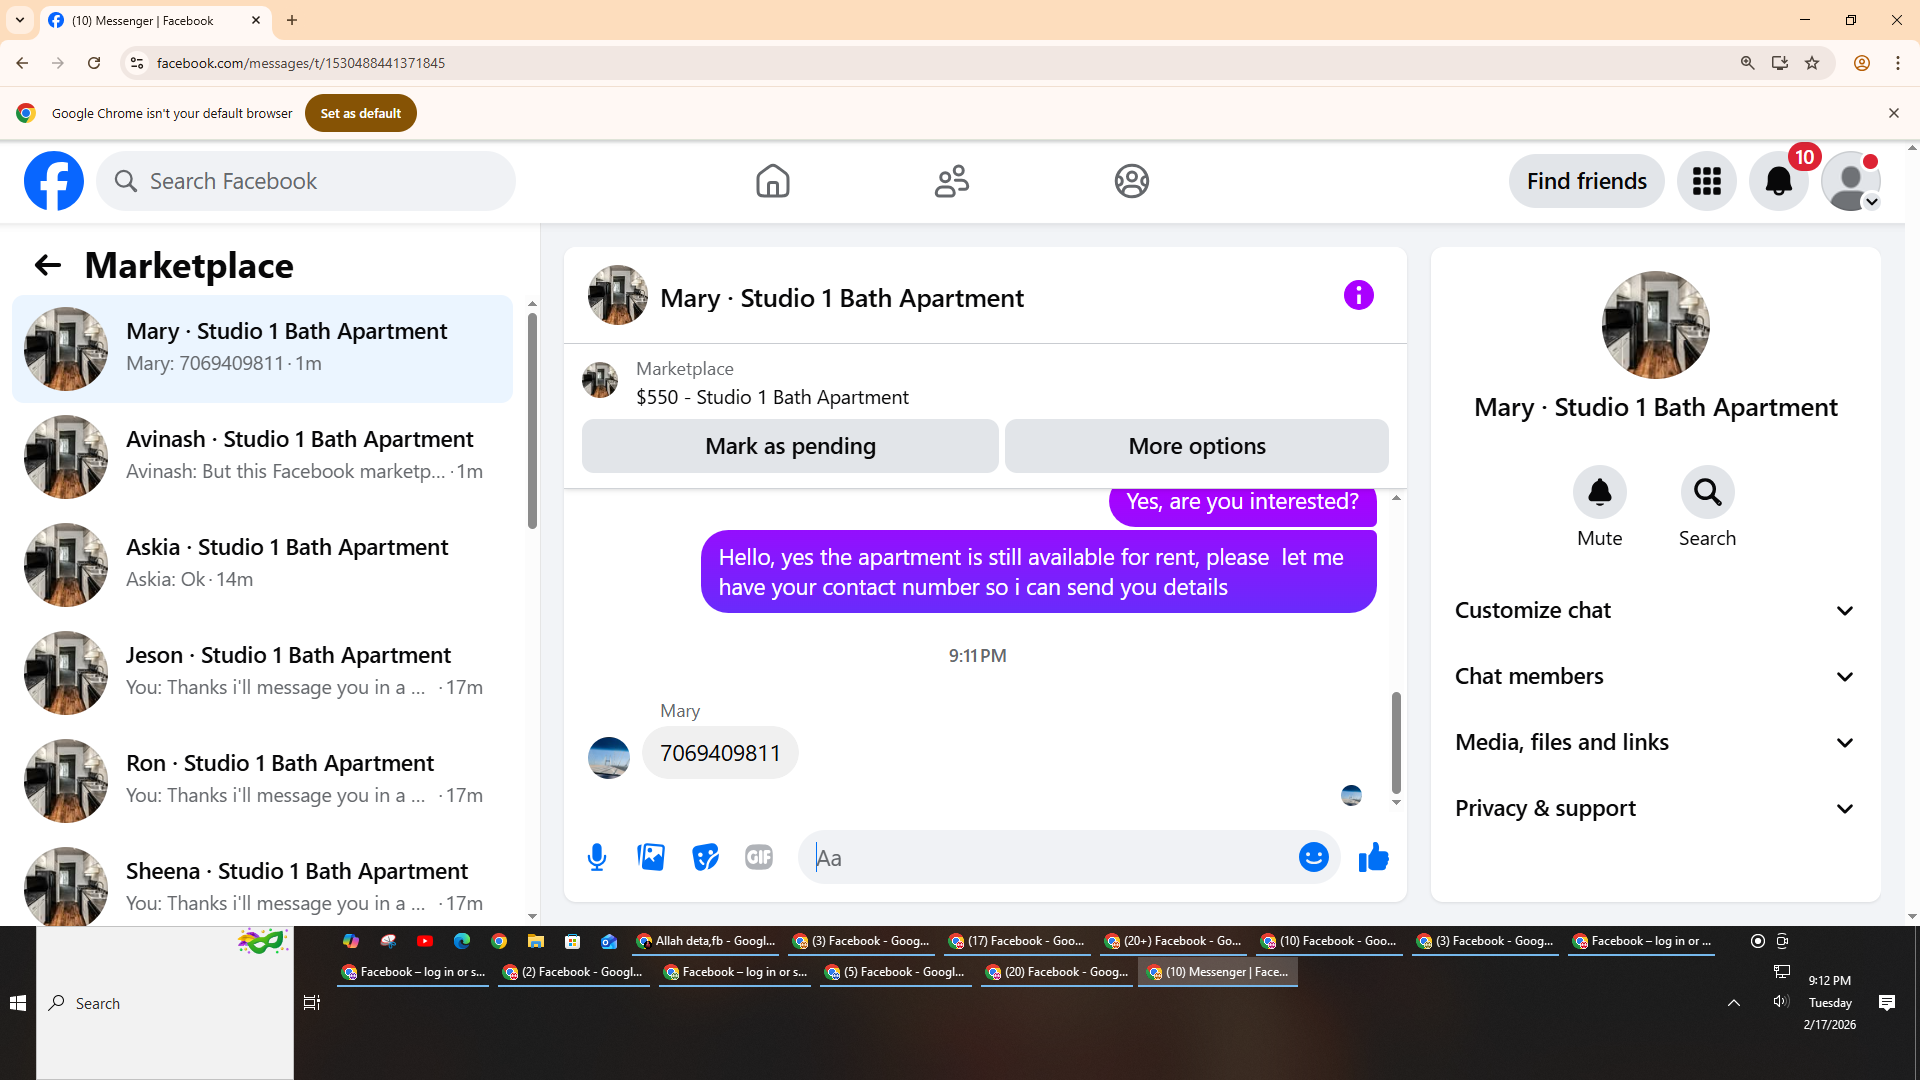Open the GIF picker icon

[x=759, y=857]
